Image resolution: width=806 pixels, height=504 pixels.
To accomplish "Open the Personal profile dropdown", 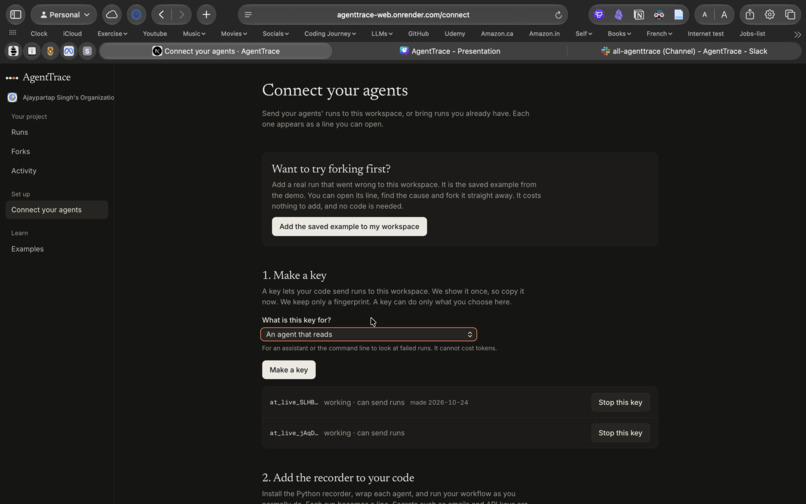I will (64, 14).
